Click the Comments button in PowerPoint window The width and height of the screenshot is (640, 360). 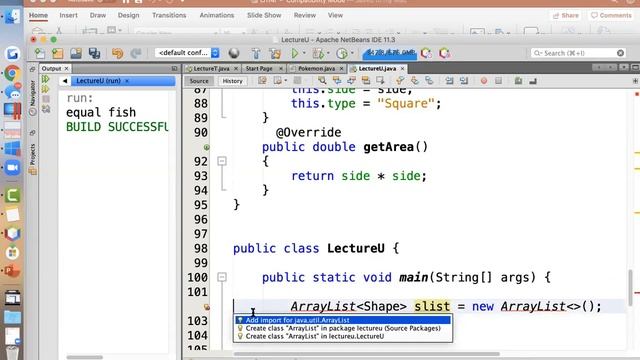point(611,16)
